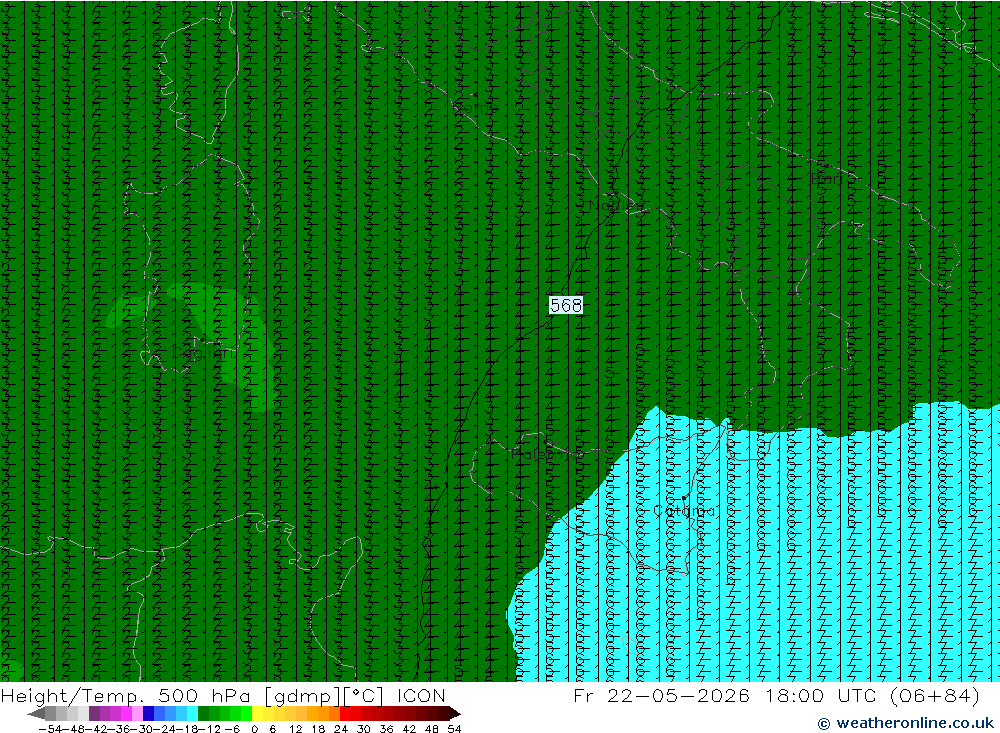Pick the dark green -12 legend swatch
1000x733 pixels.
point(203,713)
